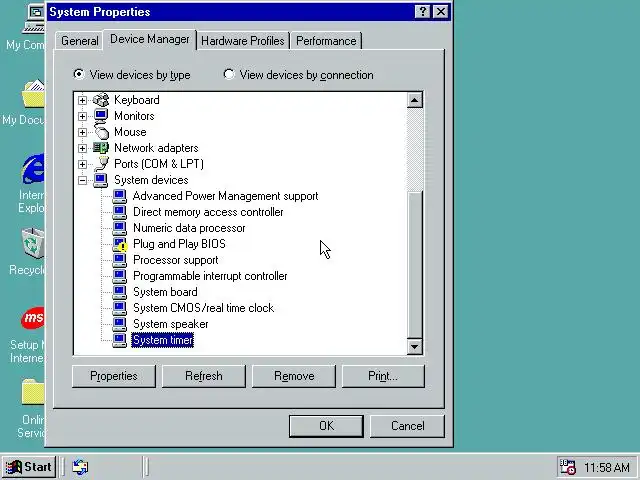Click the Keyboard category icon
640x480 pixels.
point(101,100)
